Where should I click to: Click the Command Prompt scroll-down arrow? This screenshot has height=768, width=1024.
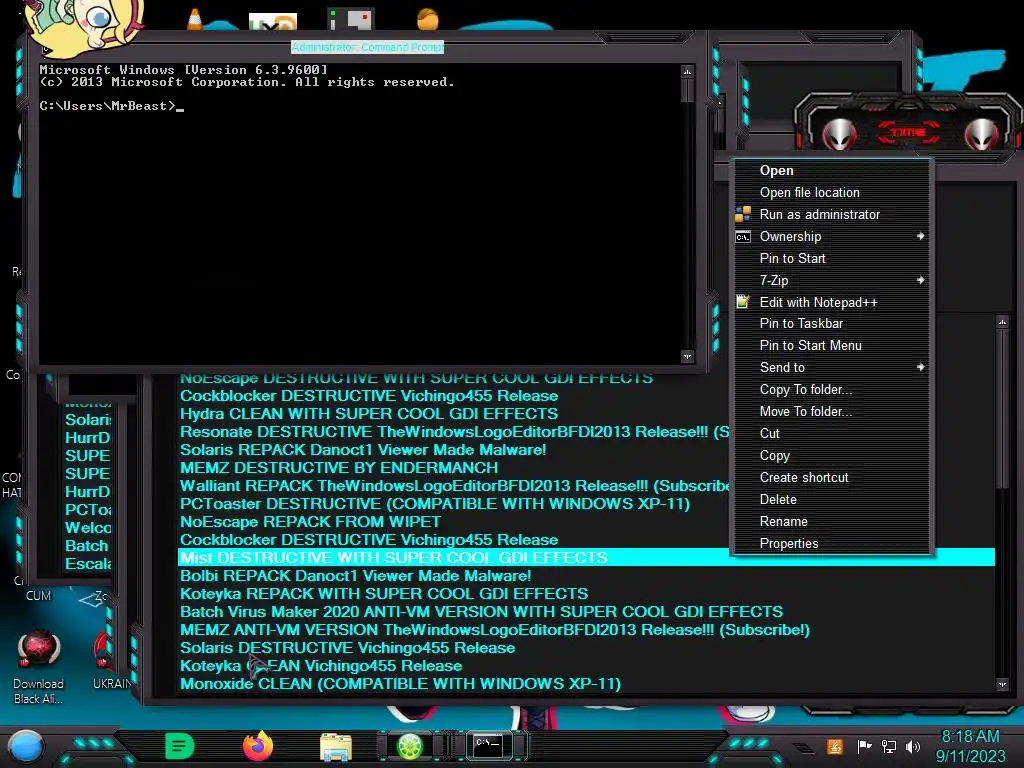point(687,357)
